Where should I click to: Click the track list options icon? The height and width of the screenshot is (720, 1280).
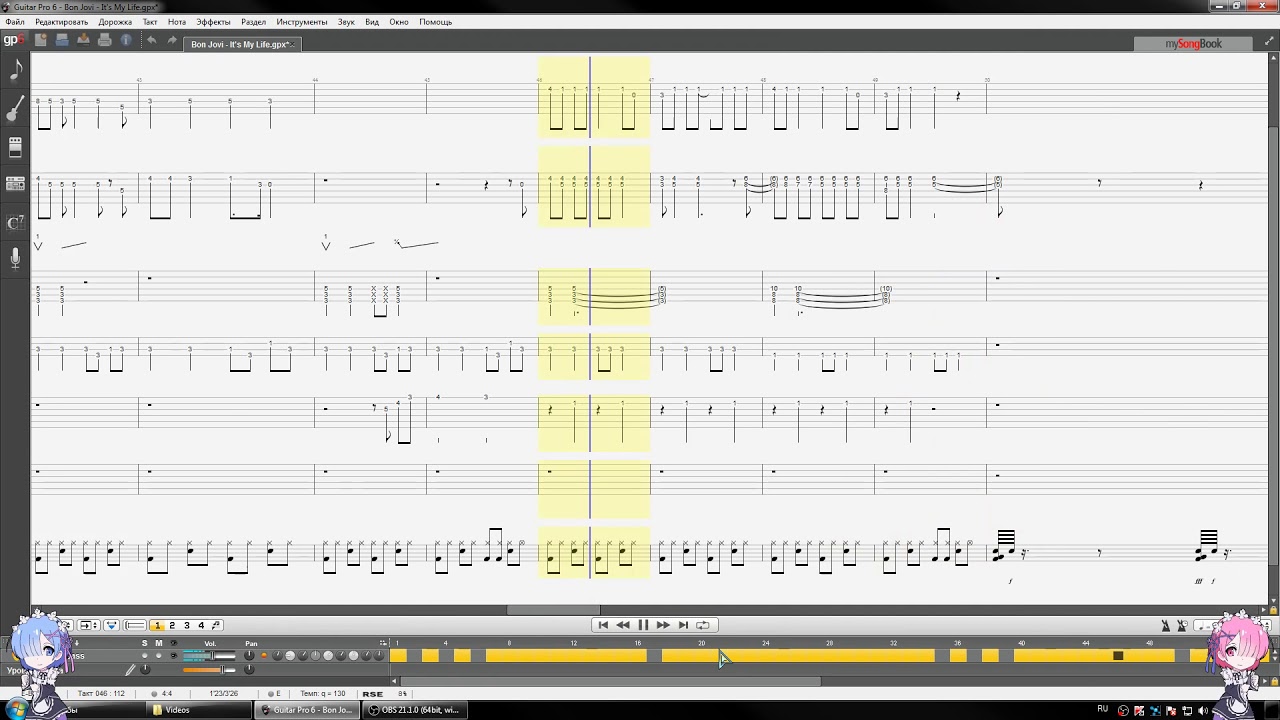[383, 643]
